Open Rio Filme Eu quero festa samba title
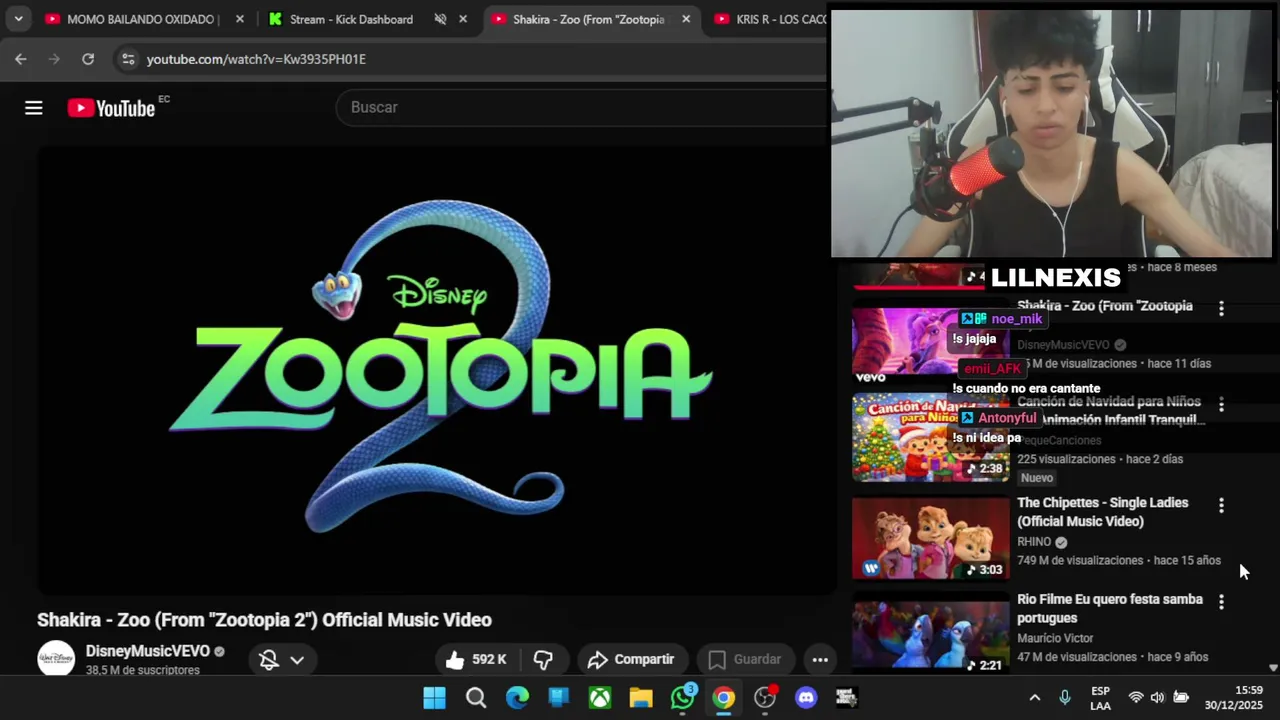The width and height of the screenshot is (1280, 720). [x=1109, y=608]
